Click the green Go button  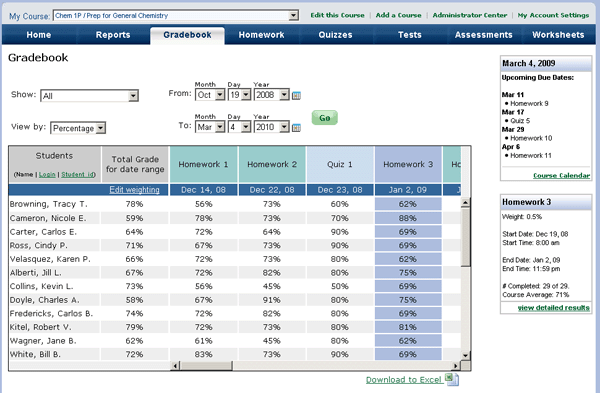click(324, 118)
